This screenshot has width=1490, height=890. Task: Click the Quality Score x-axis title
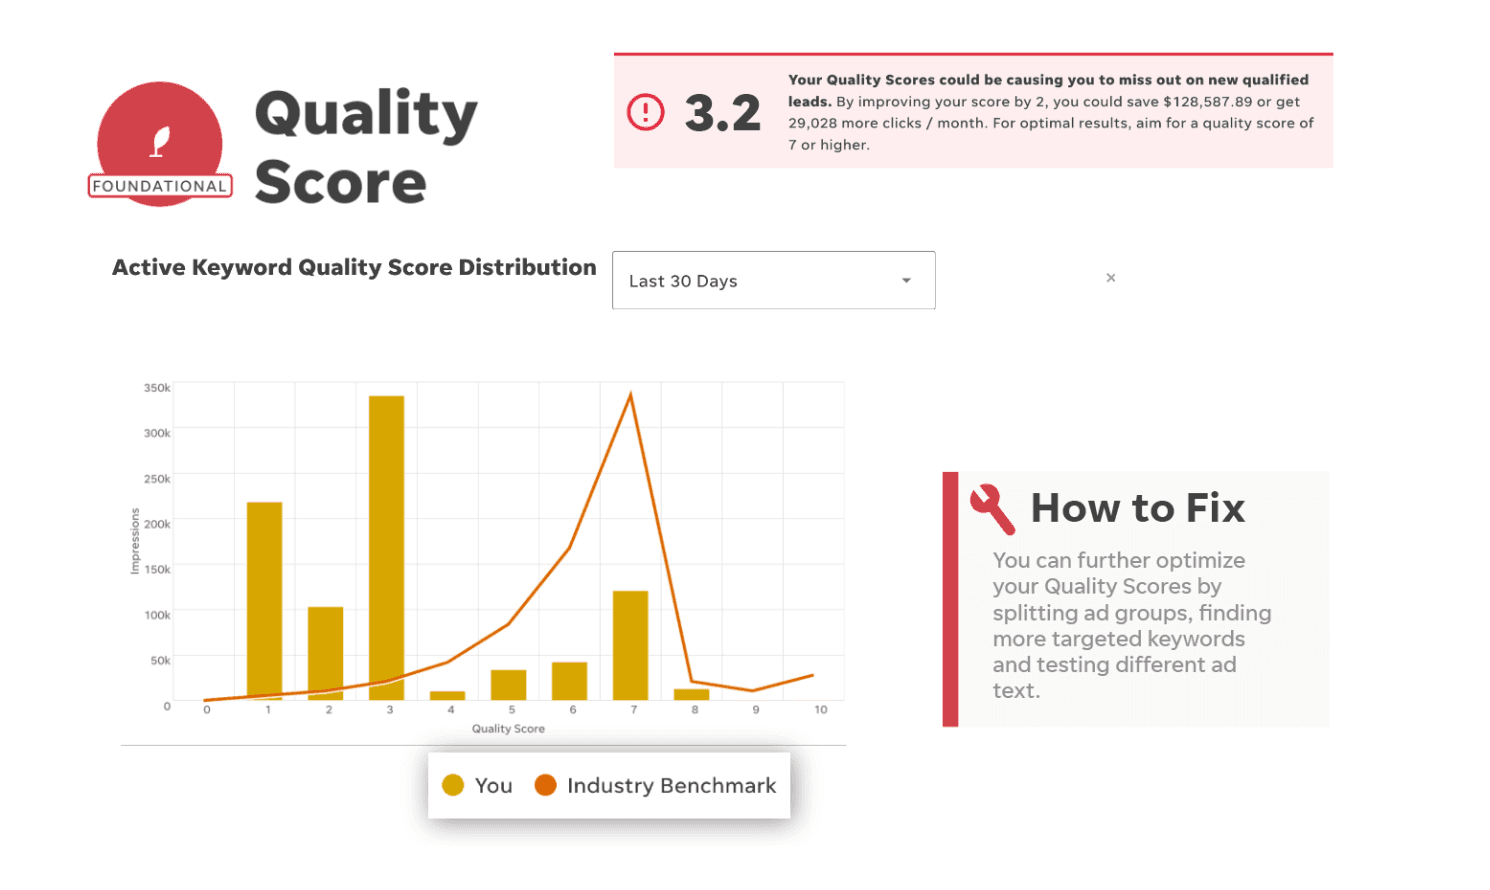(508, 729)
